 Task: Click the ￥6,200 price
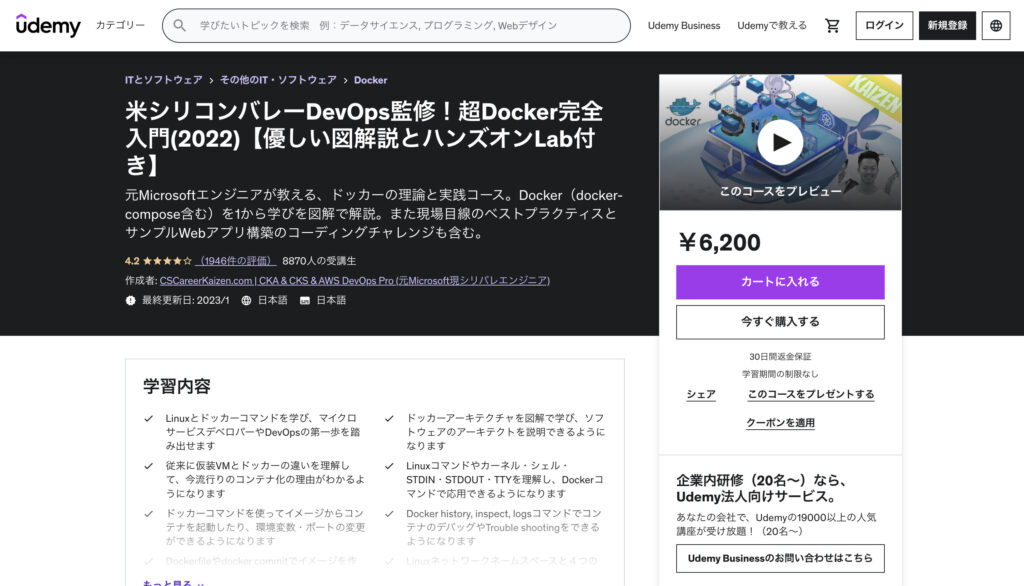click(x=718, y=242)
